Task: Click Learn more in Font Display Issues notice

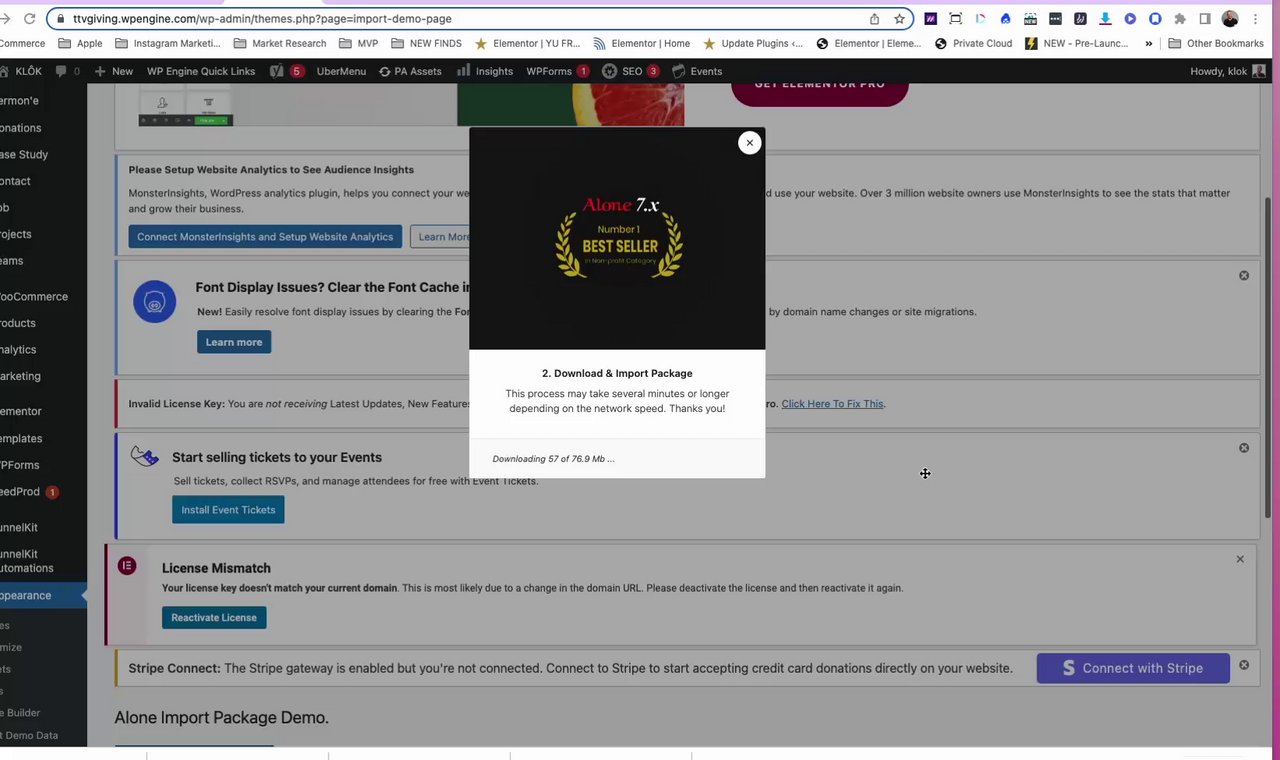Action: (234, 342)
